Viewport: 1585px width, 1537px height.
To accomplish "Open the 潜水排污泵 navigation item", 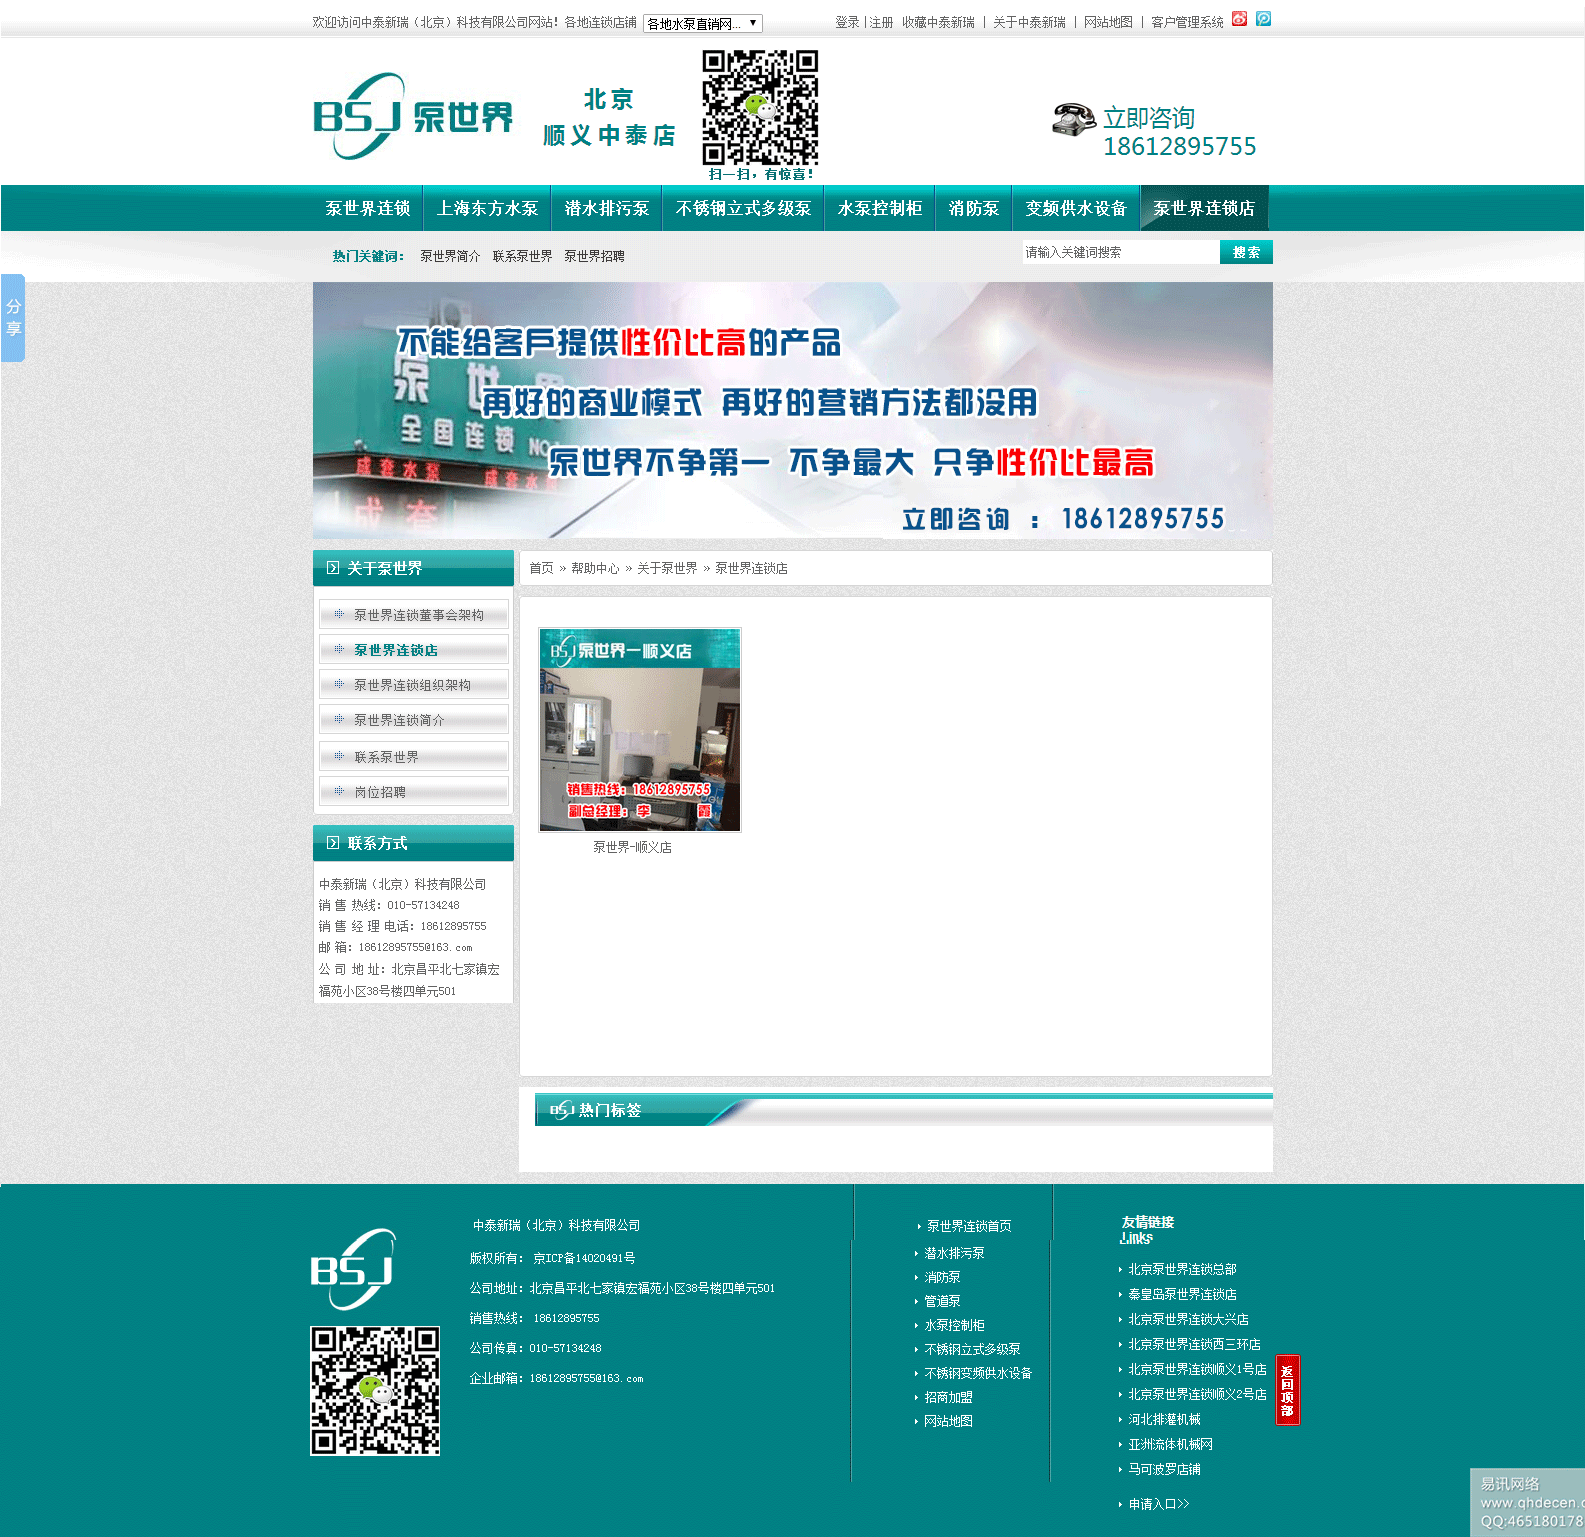I will 607,208.
